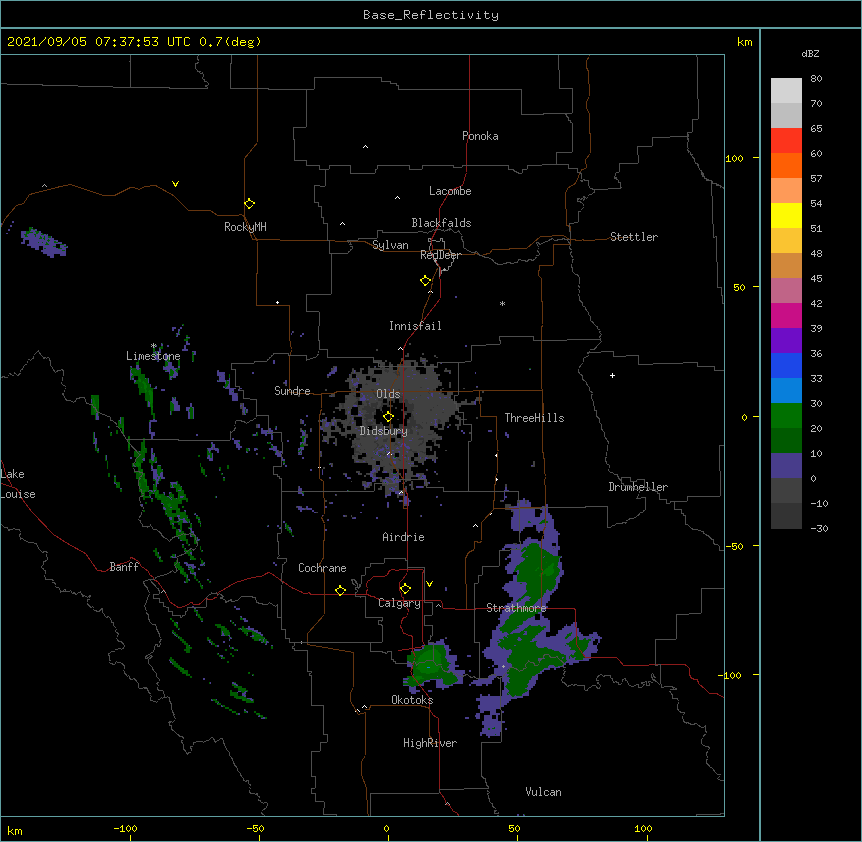This screenshot has height=842, width=862.
Task: Click the white asterisk above Limestone label
Action: click(x=153, y=346)
